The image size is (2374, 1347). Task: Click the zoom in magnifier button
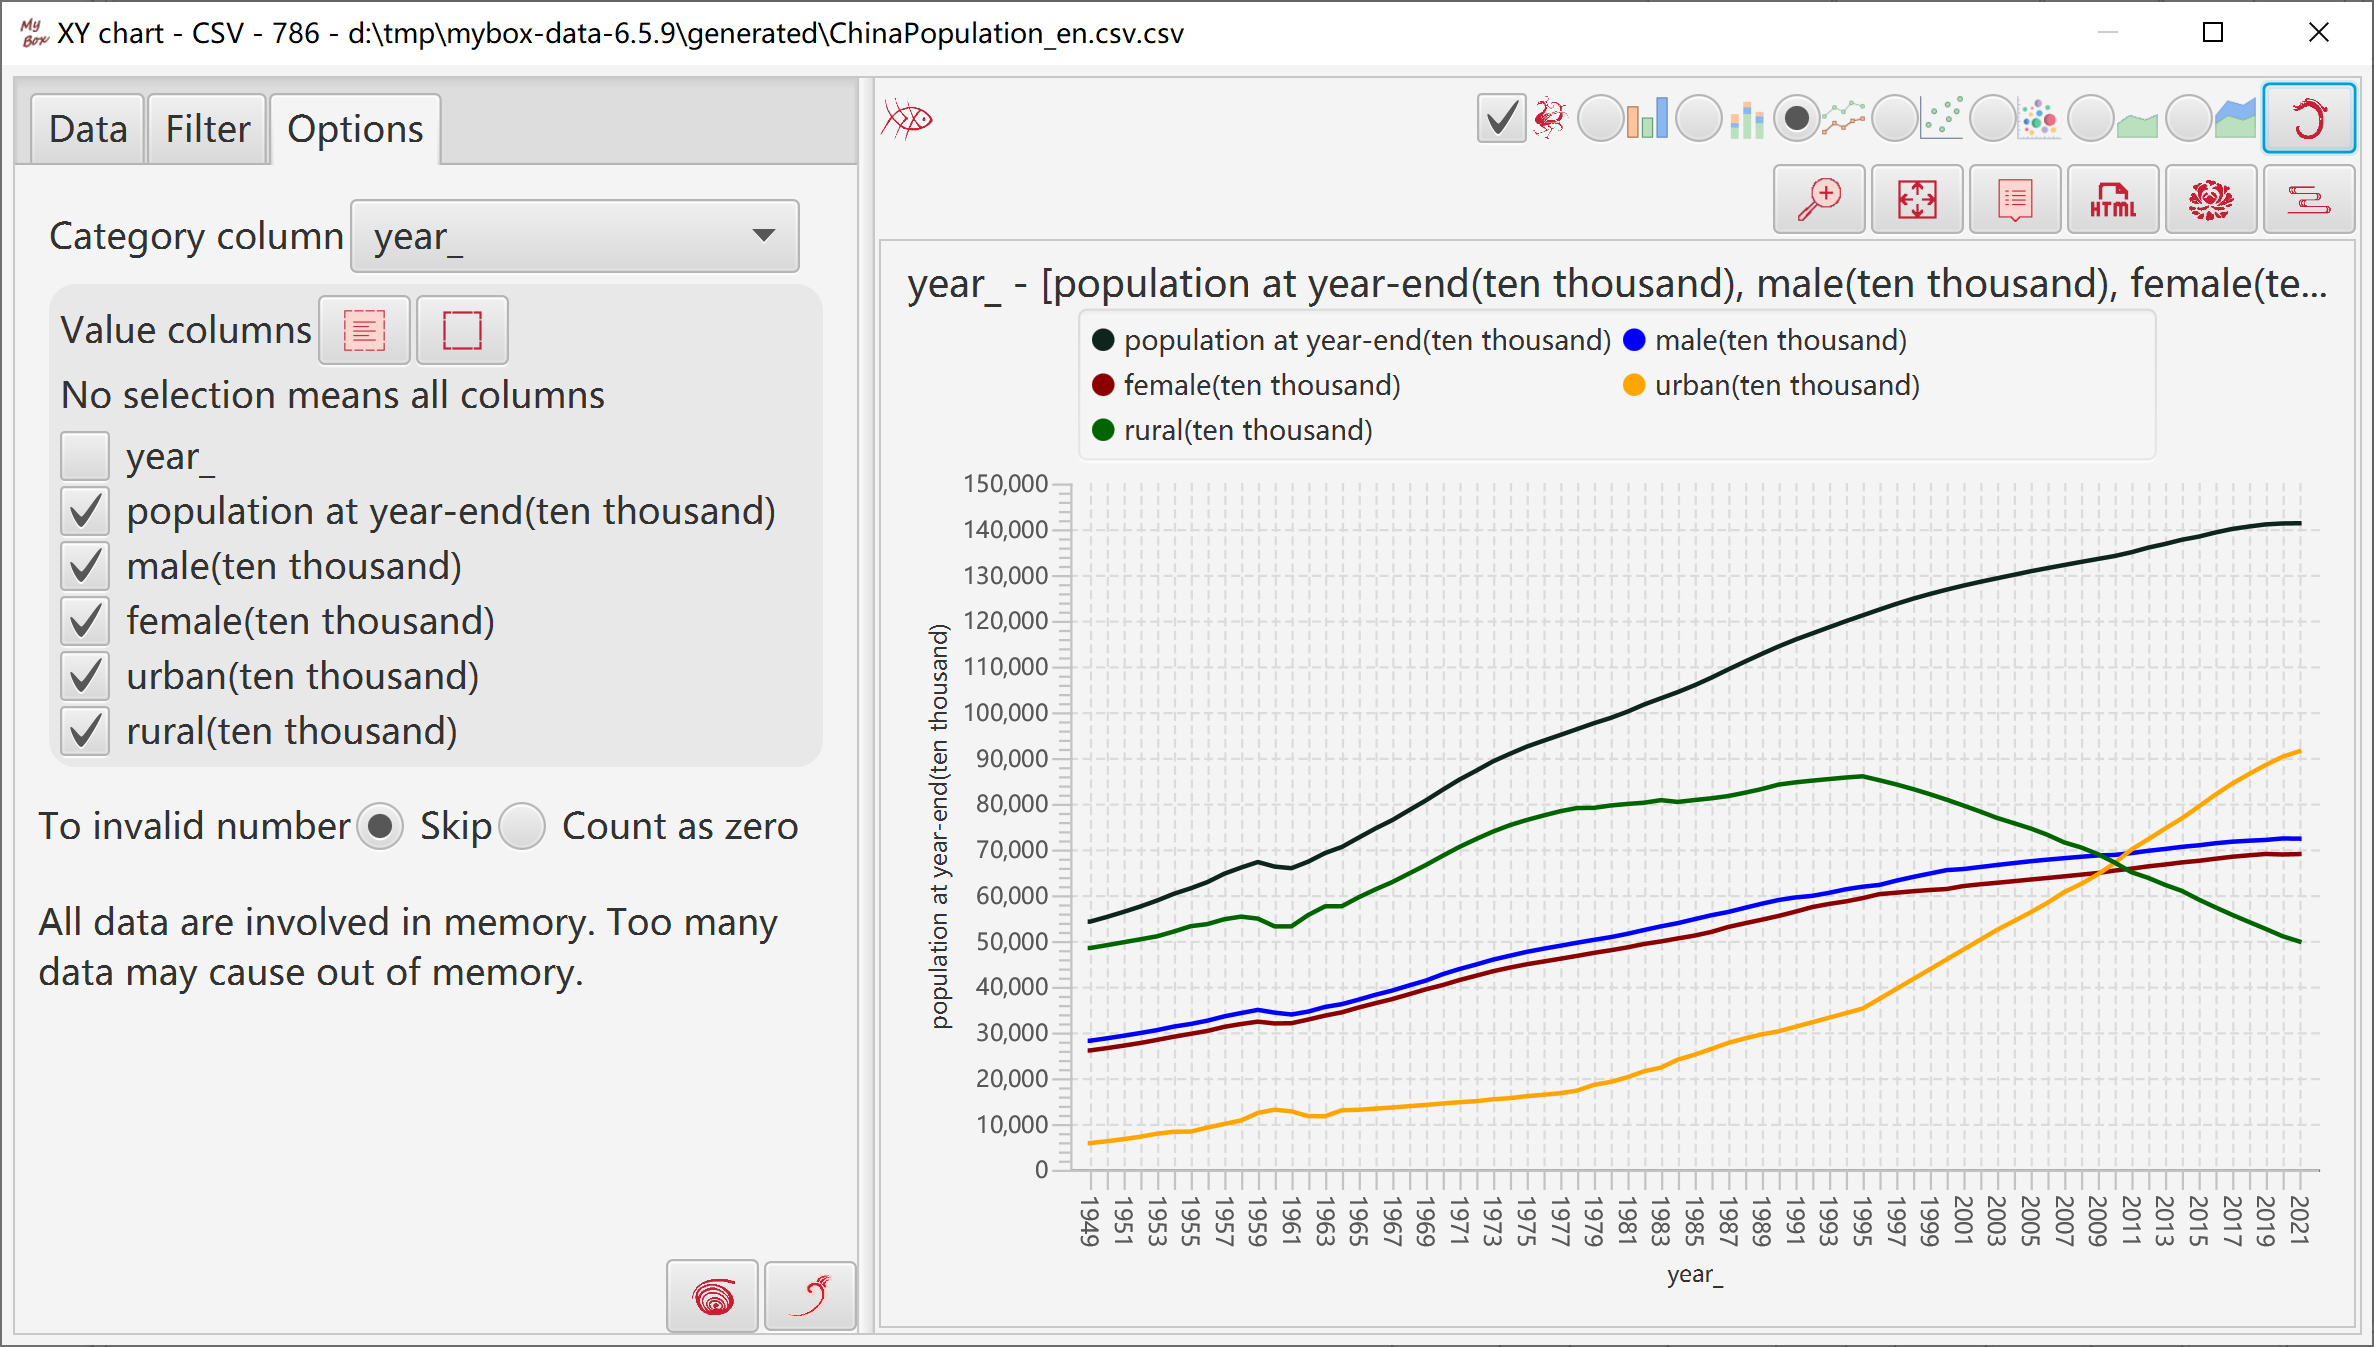coord(1819,200)
